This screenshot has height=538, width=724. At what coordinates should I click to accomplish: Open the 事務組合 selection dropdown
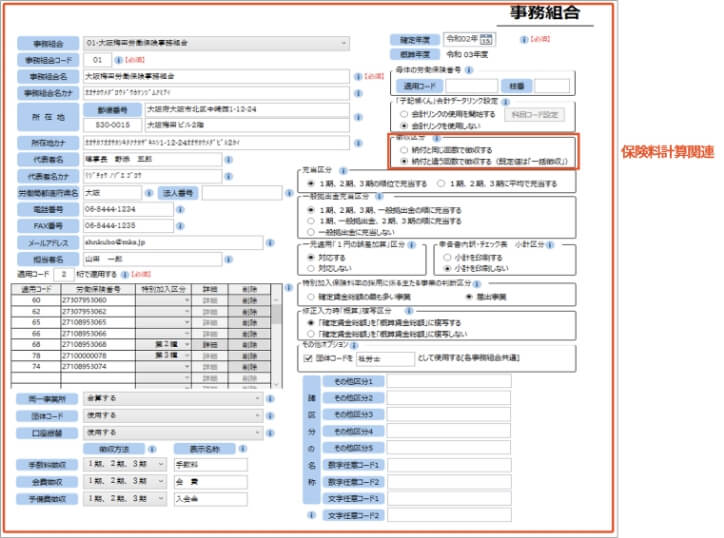pos(216,43)
